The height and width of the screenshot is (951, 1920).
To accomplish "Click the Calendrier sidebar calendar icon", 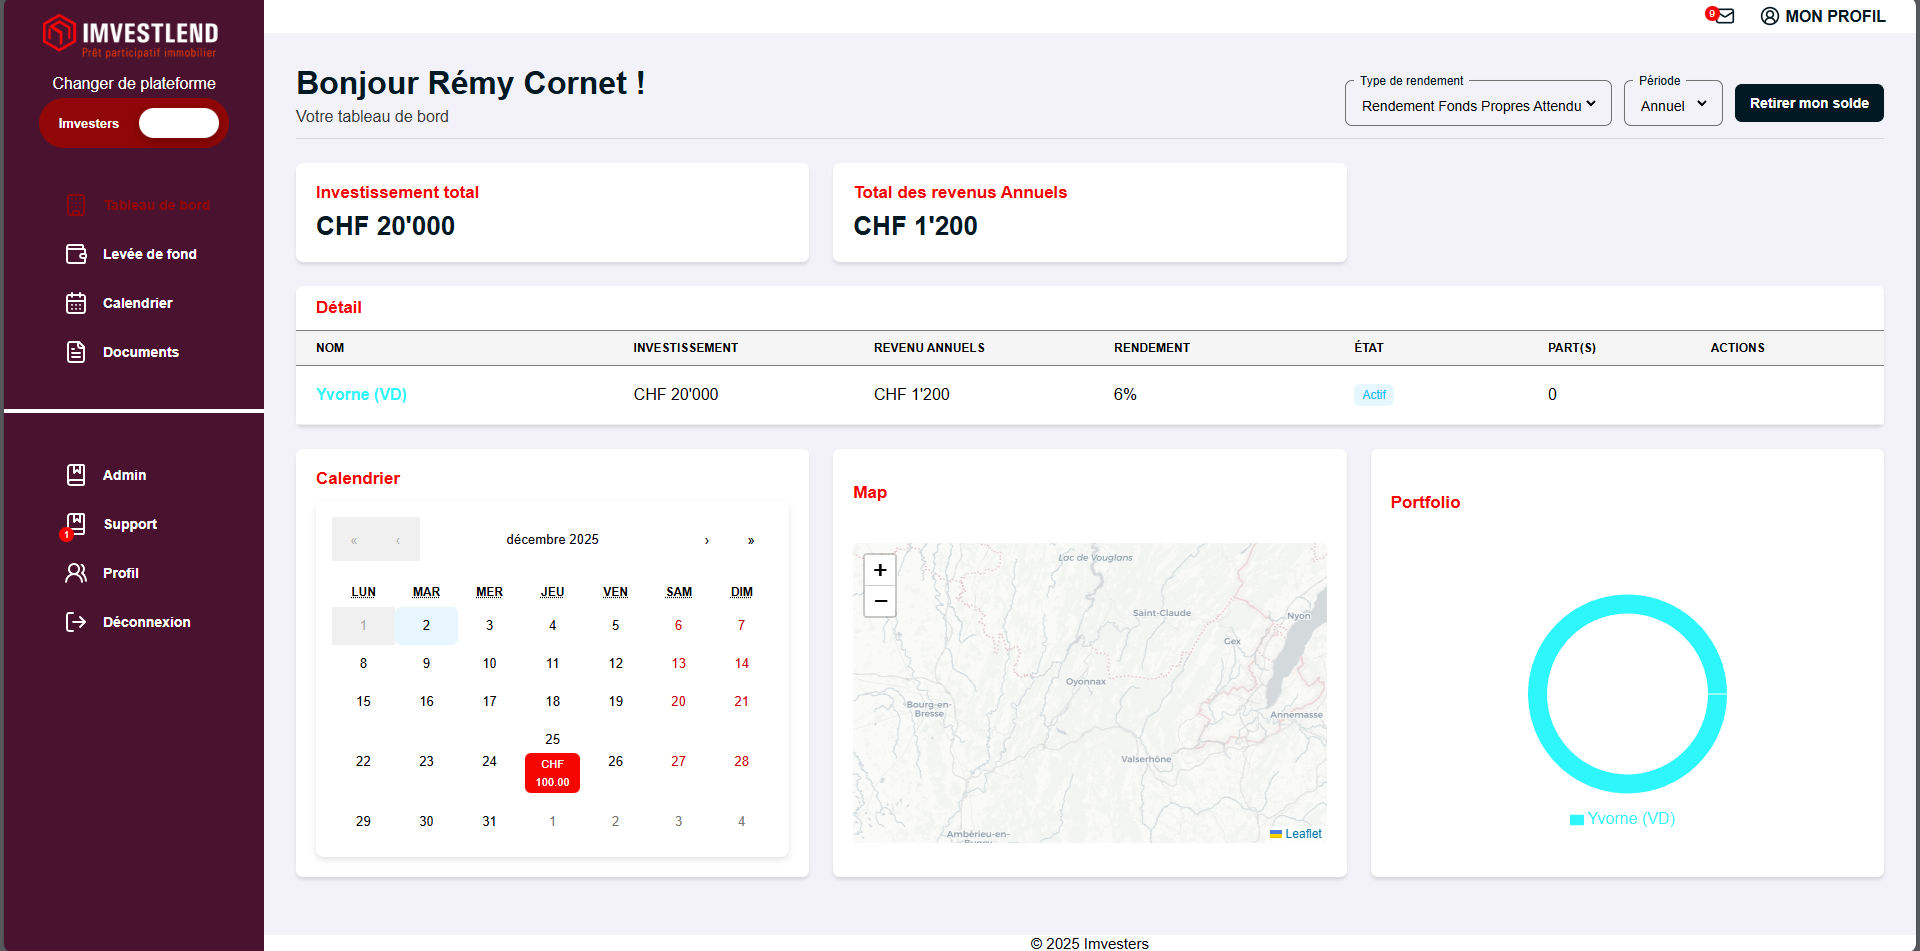I will [x=76, y=303].
